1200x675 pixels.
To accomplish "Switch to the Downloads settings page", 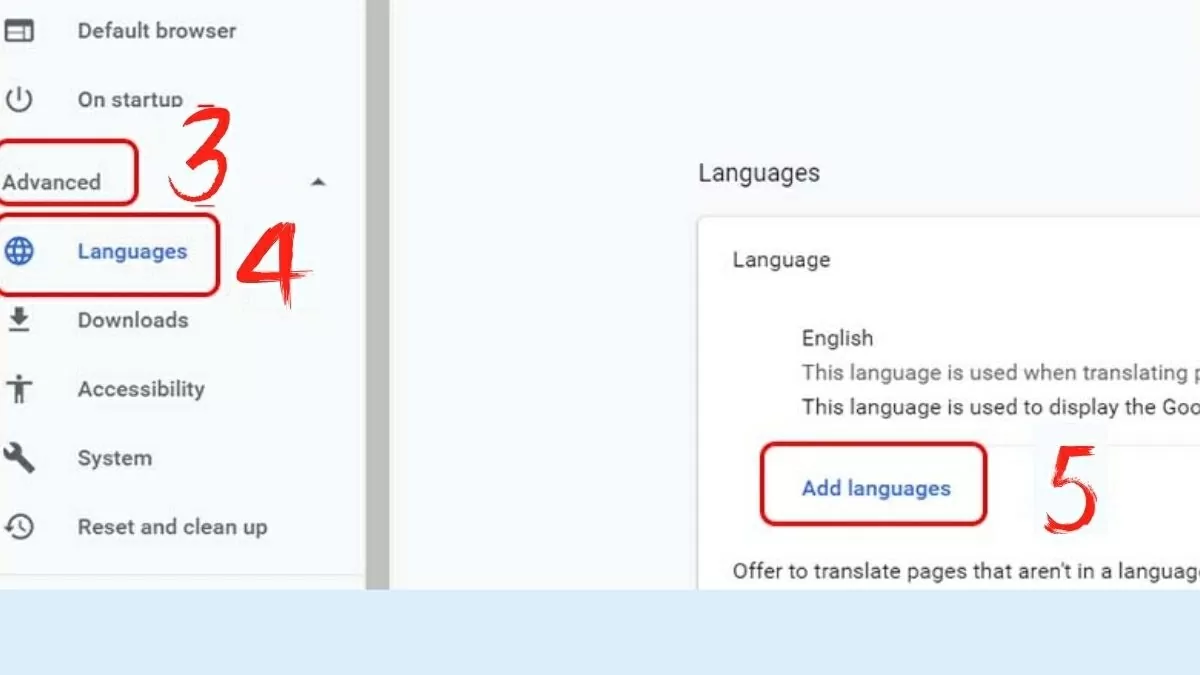I will click(132, 320).
